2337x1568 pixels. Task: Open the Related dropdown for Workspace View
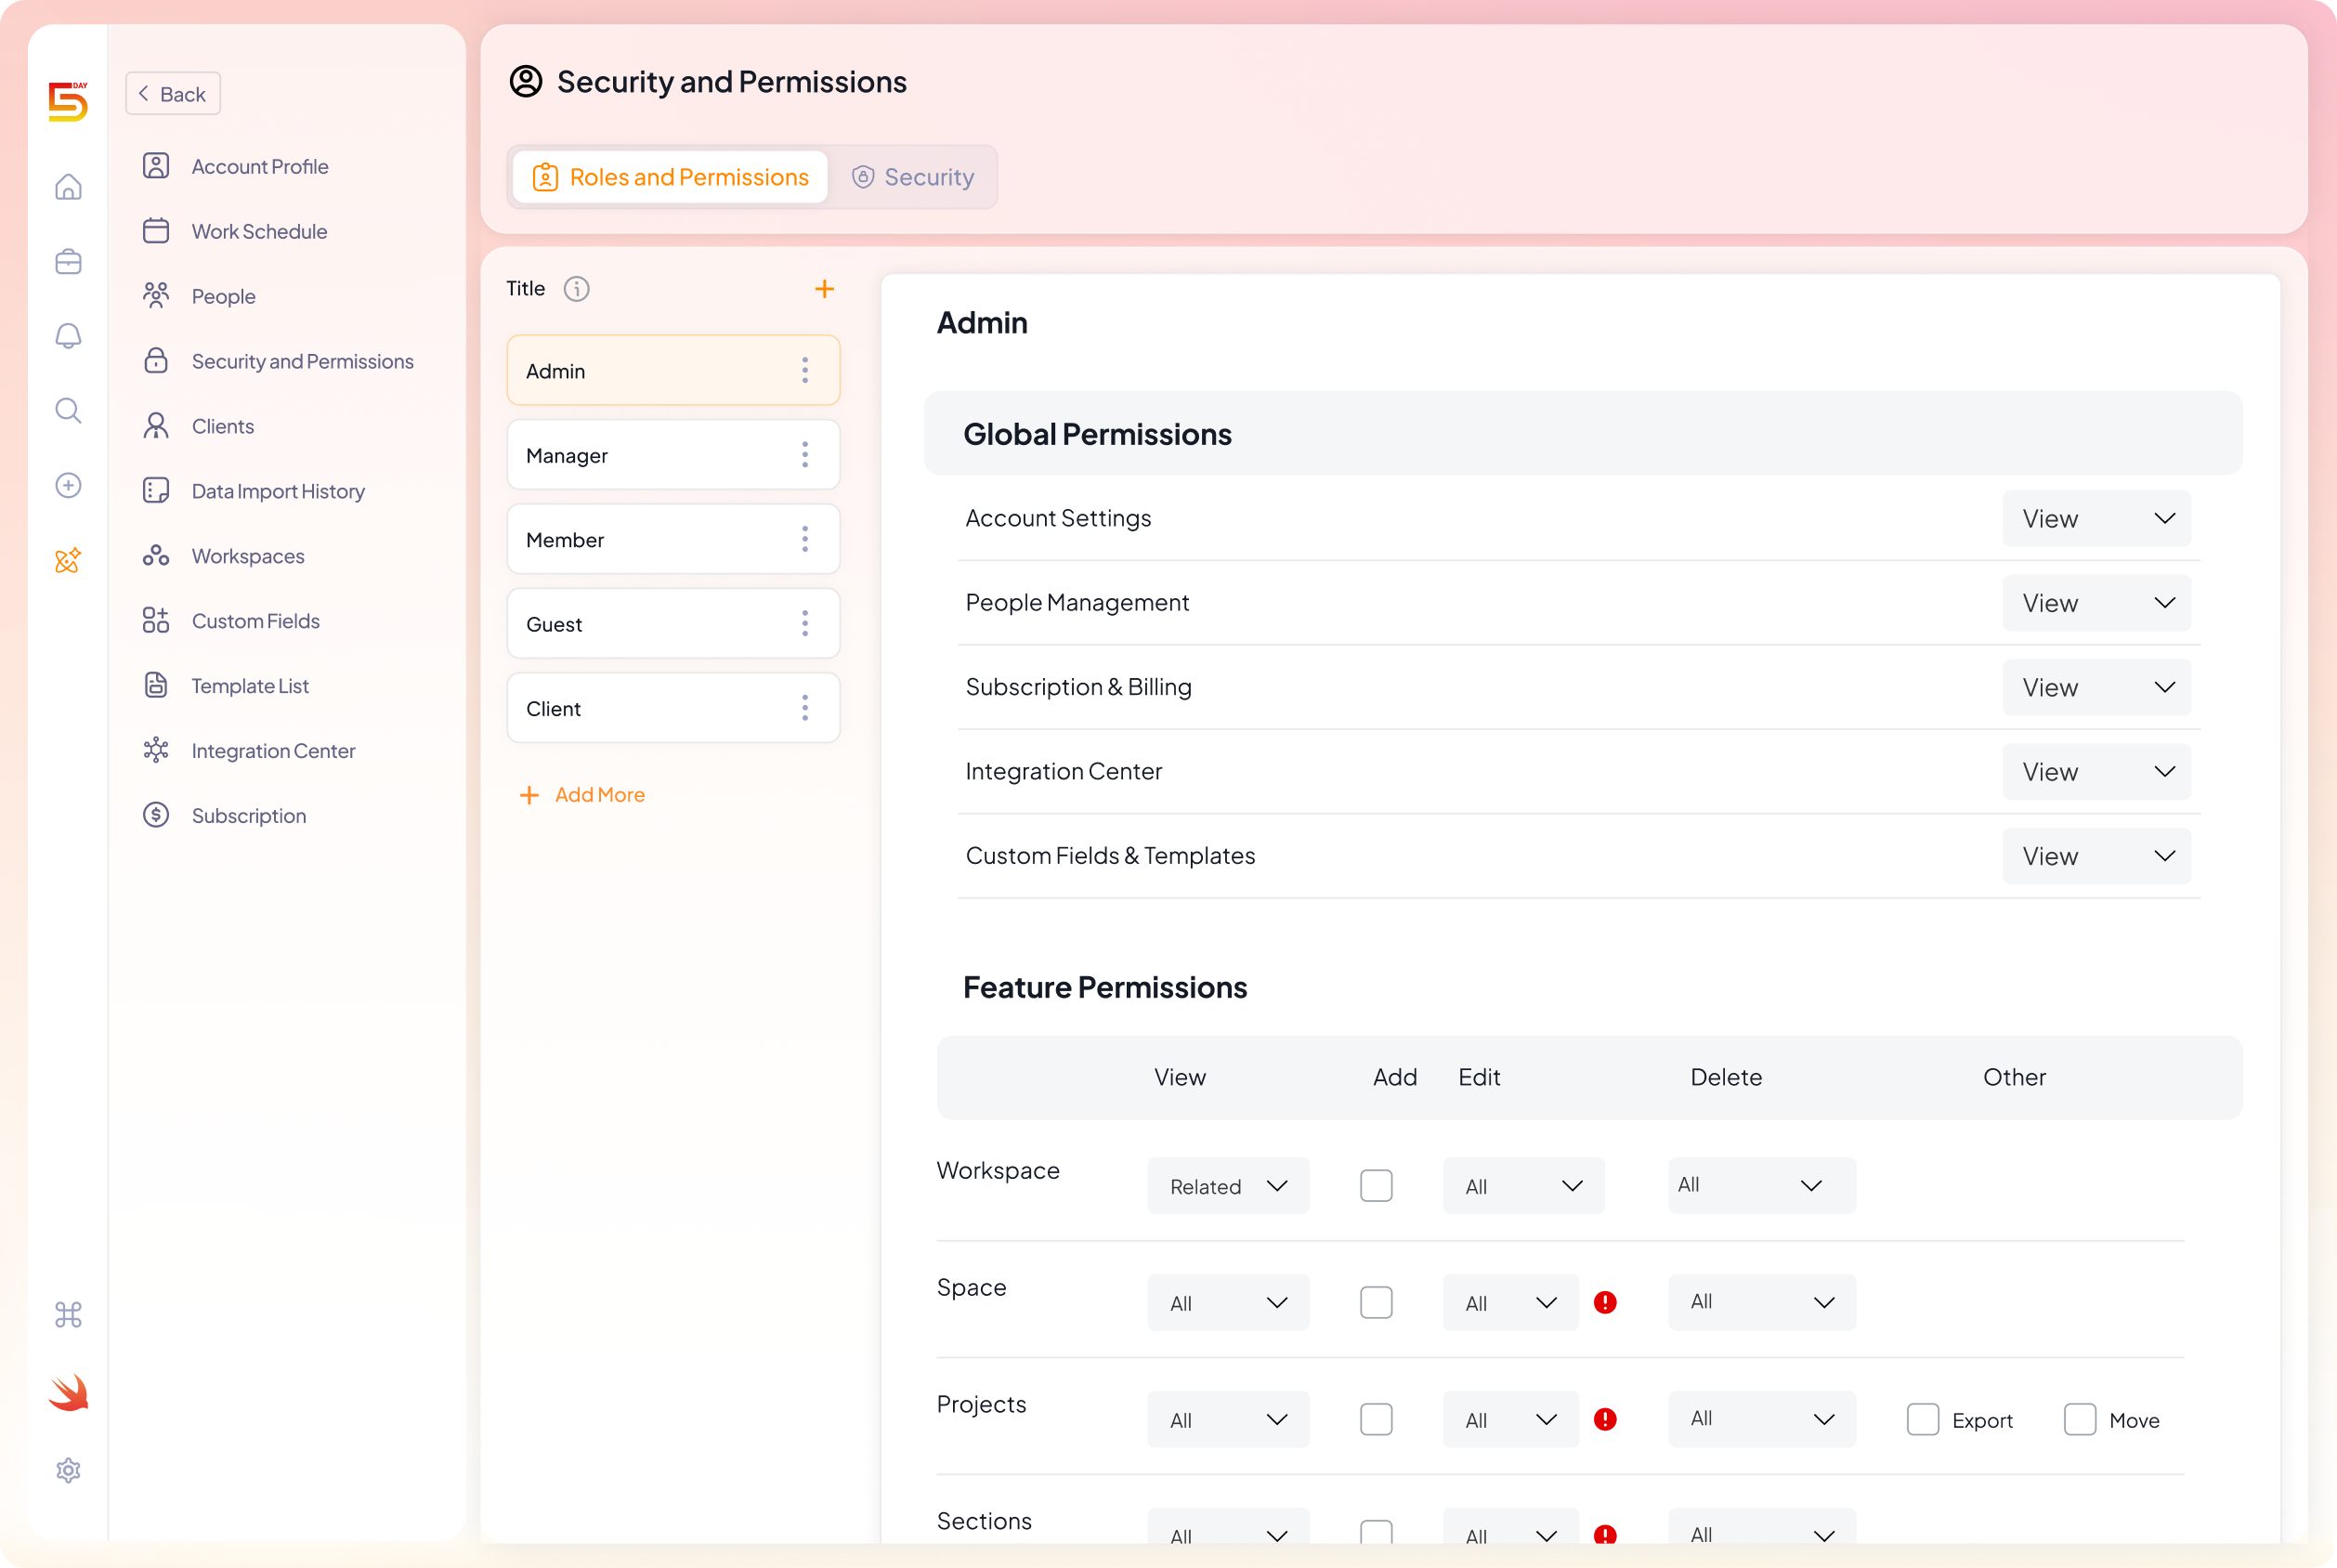[1228, 1185]
